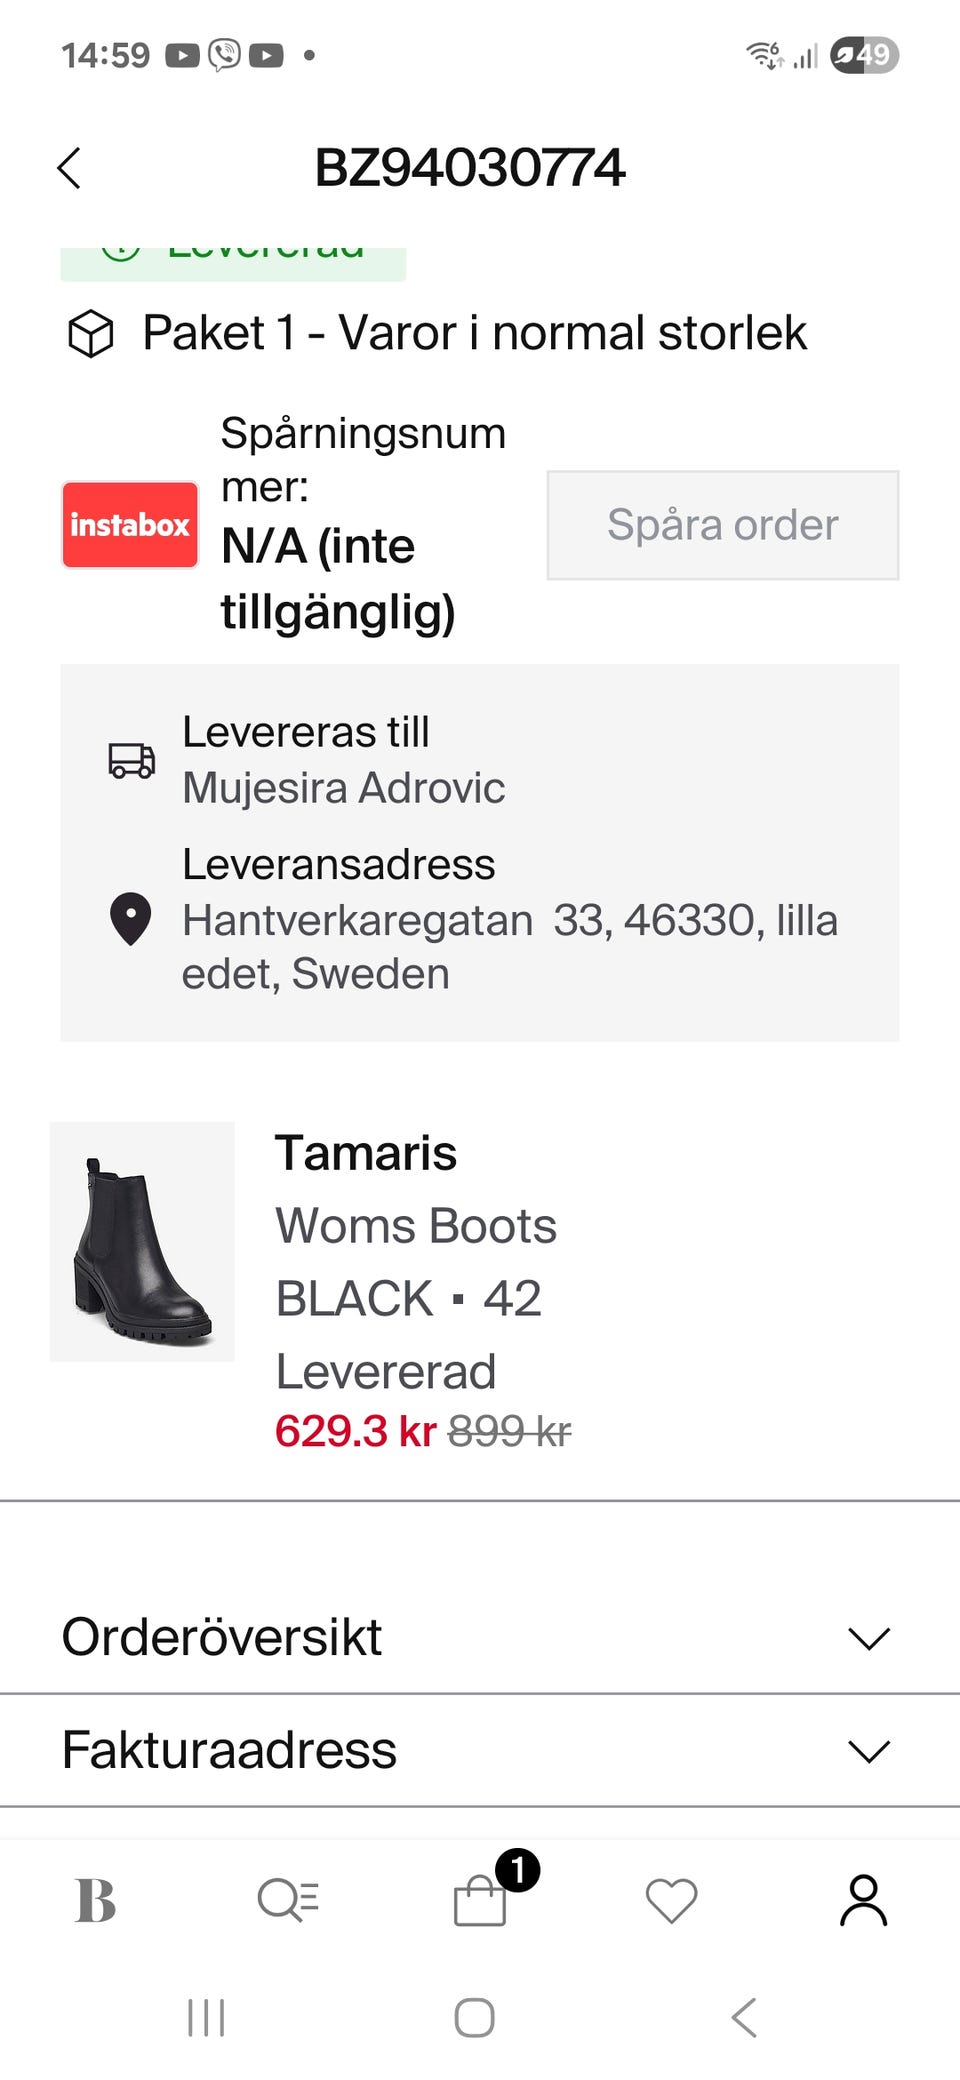Tap the delivery truck icon

coord(132,760)
